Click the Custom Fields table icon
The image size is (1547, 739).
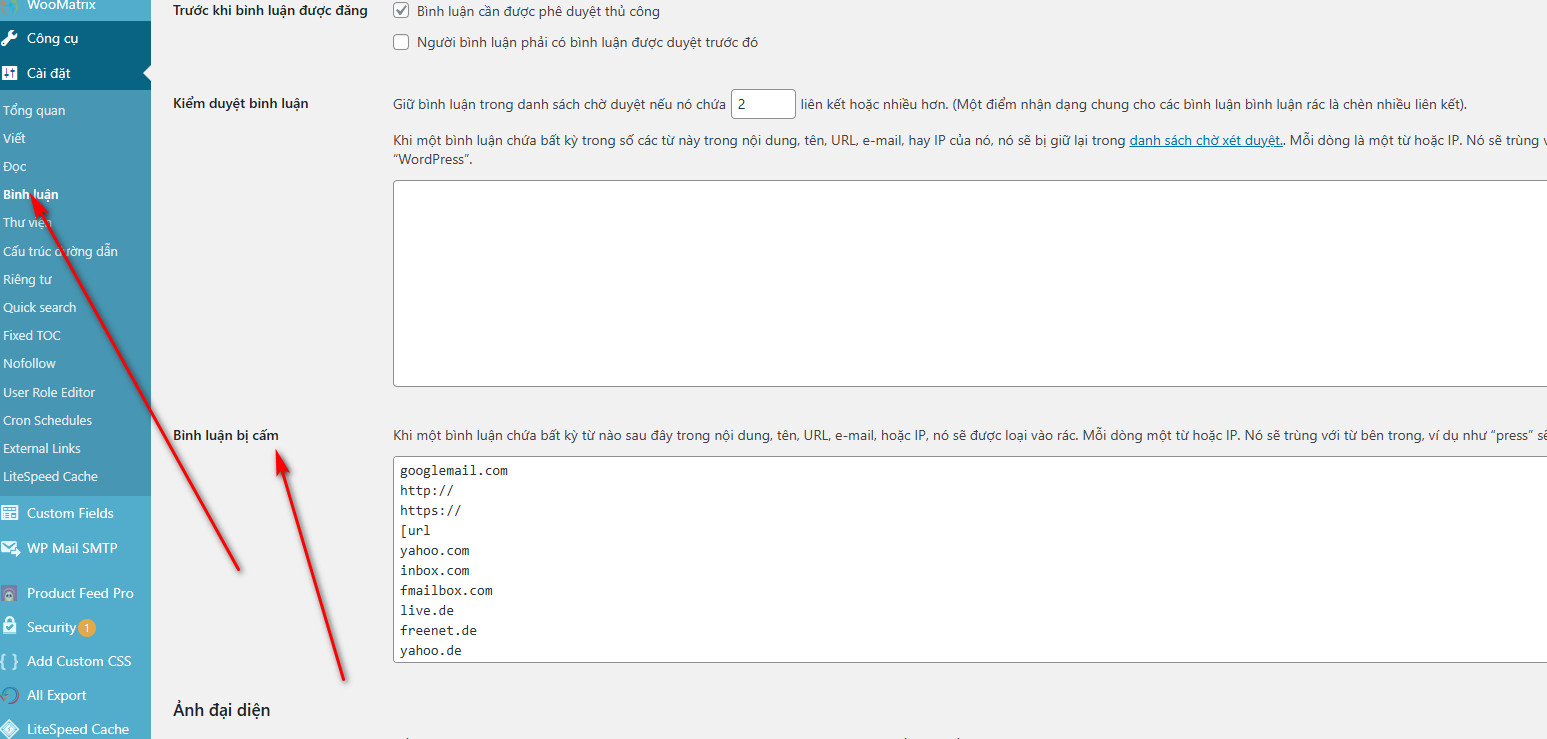pos(9,513)
